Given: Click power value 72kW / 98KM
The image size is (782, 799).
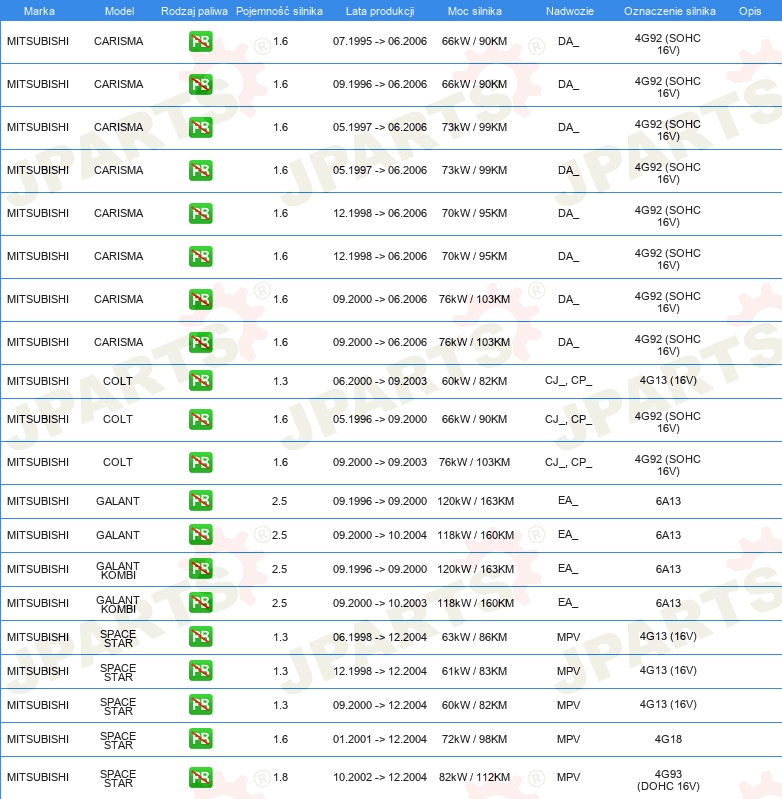Looking at the screenshot, I should click(474, 739).
